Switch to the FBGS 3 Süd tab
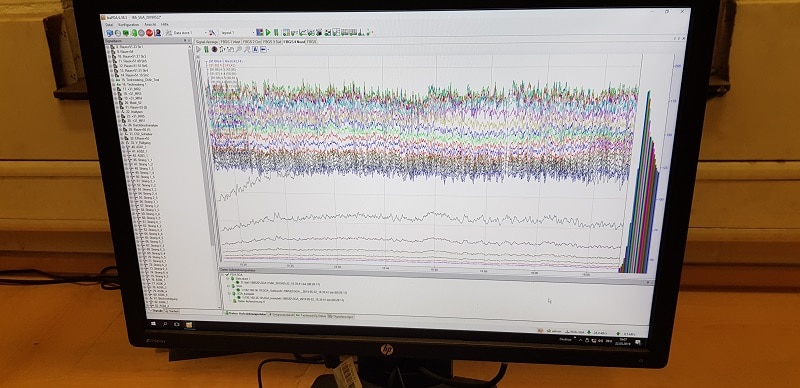Screen dimensions: 800x388 (x=271, y=42)
